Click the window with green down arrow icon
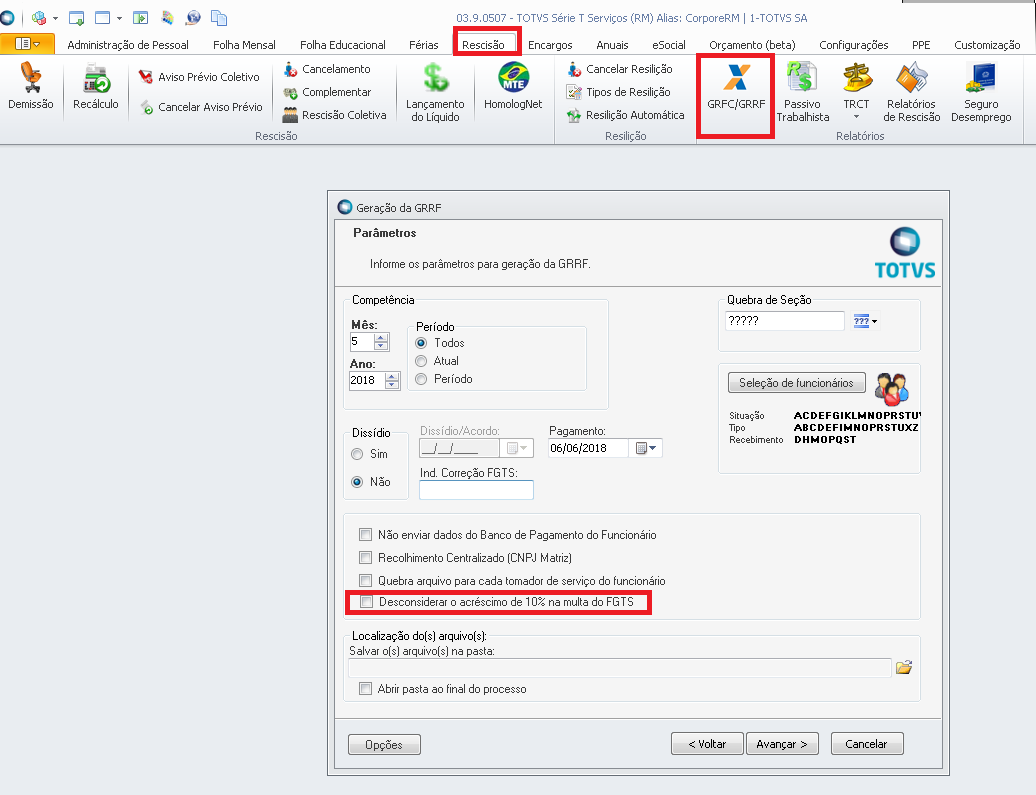 (77, 18)
